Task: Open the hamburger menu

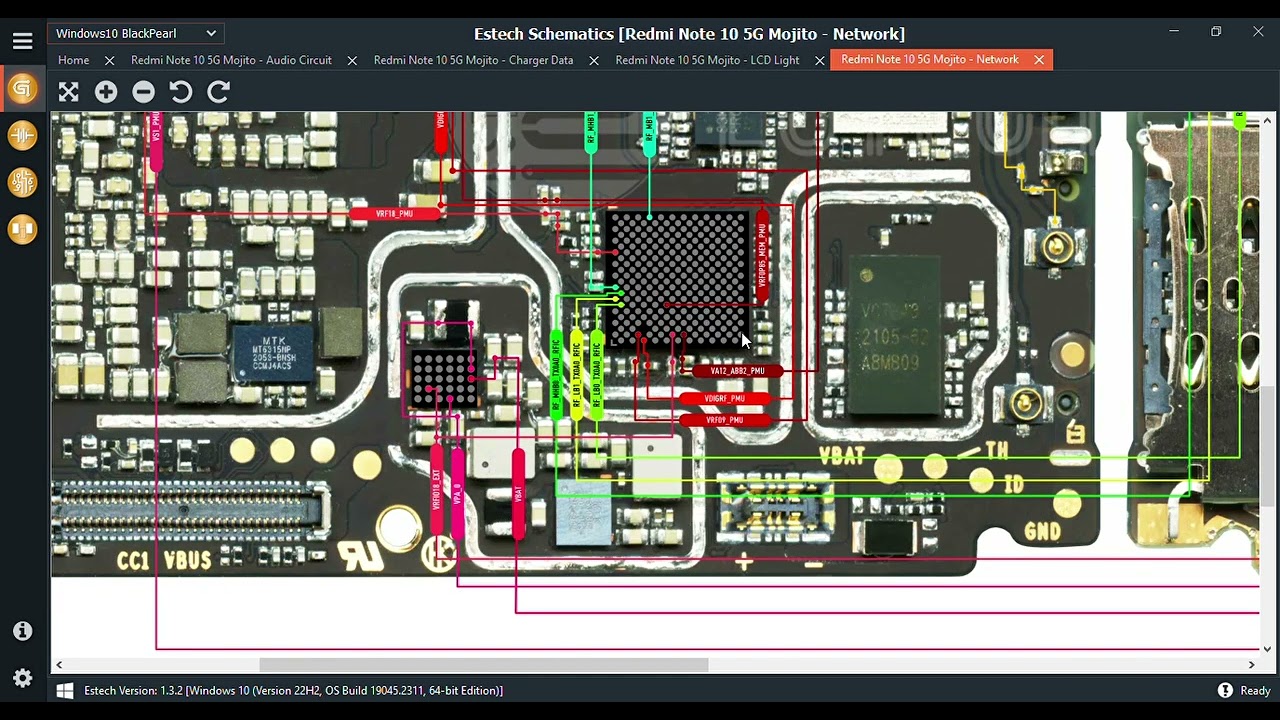Action: tap(22, 41)
